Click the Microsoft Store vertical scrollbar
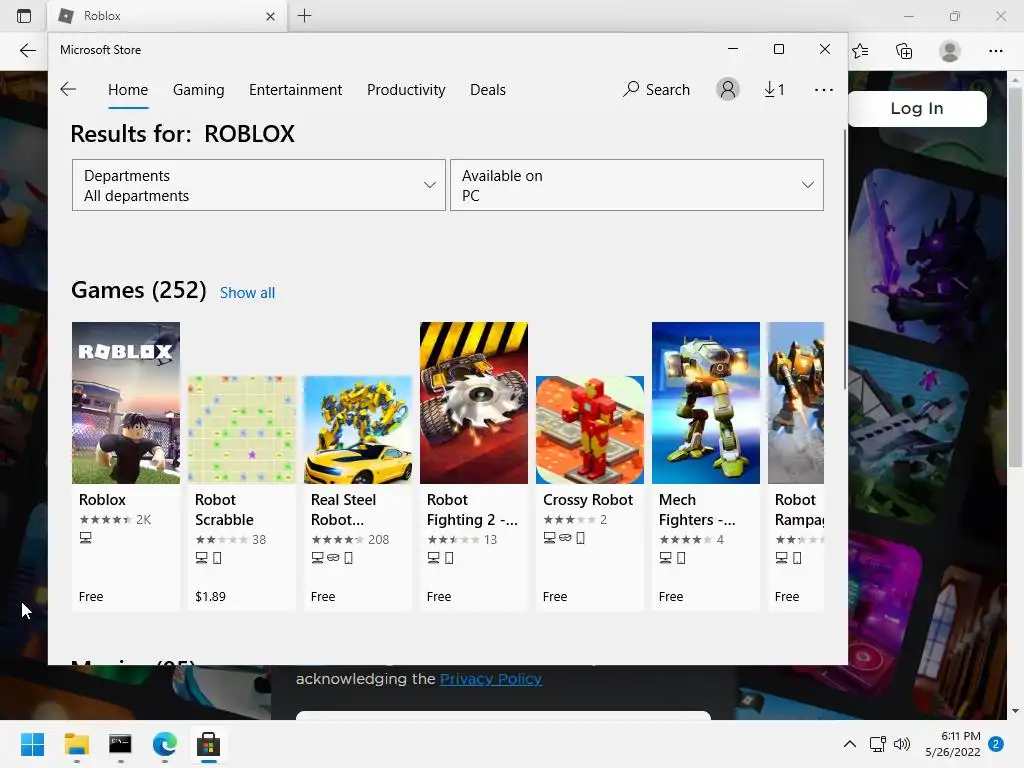 pyautogui.click(x=846, y=260)
